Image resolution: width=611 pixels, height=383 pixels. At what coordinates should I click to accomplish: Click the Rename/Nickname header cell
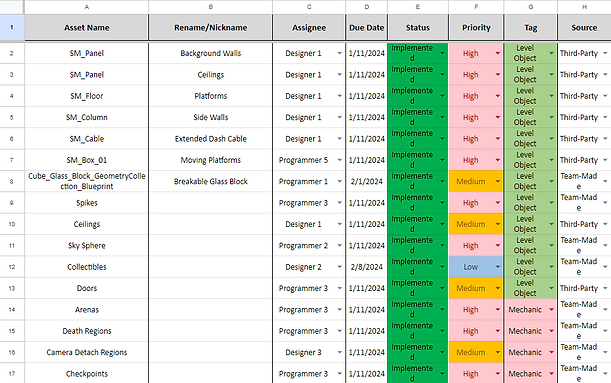[x=210, y=28]
